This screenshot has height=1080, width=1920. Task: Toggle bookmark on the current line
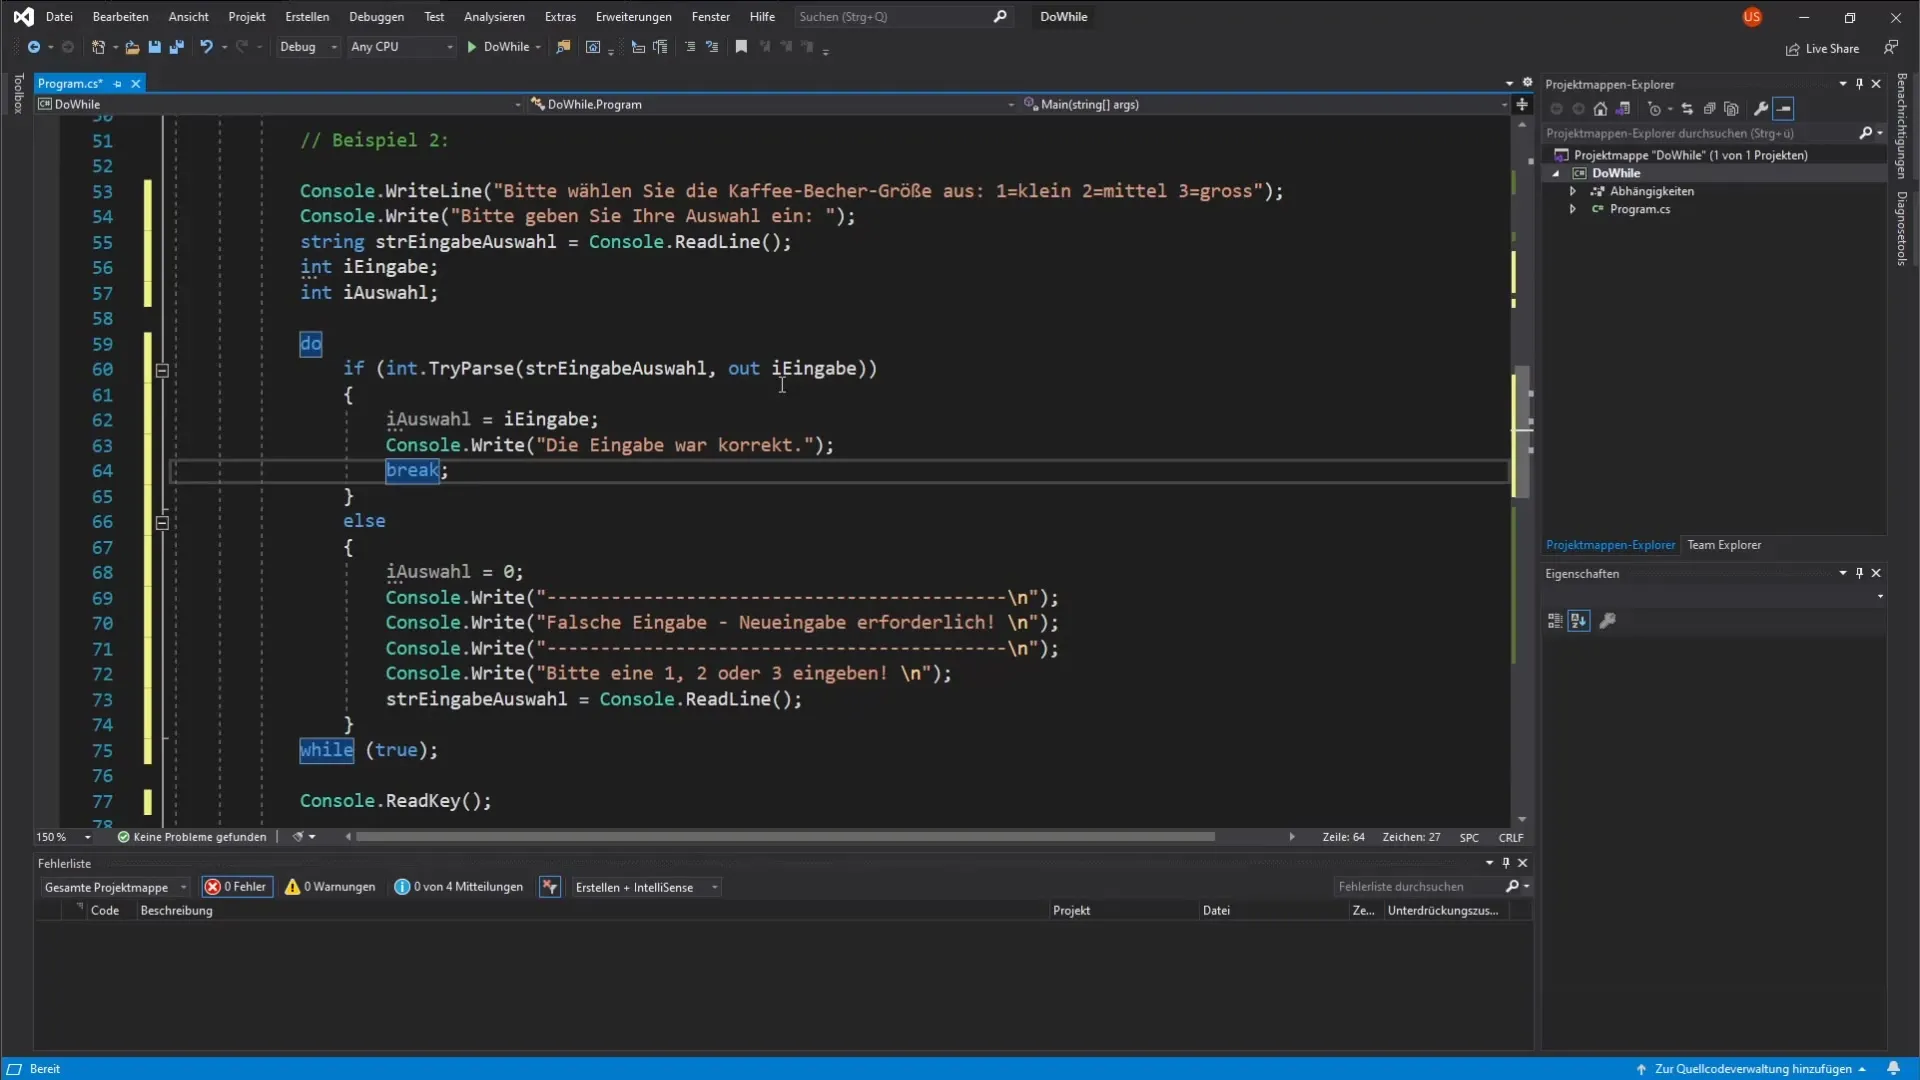click(741, 47)
